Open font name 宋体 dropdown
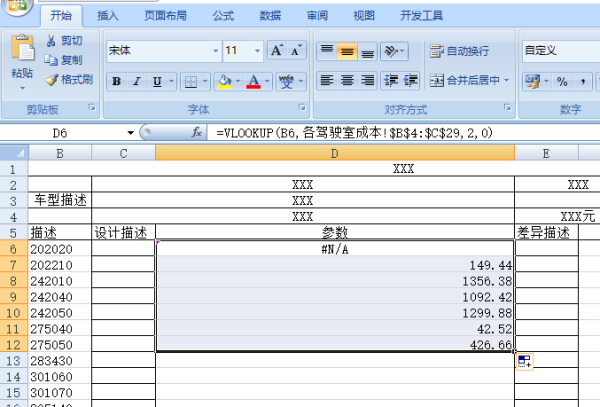 coord(215,50)
